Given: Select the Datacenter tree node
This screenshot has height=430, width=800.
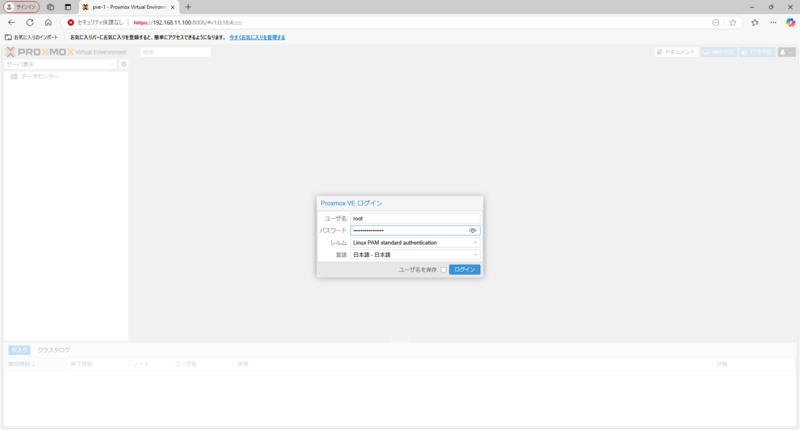Looking at the screenshot, I should [x=40, y=77].
